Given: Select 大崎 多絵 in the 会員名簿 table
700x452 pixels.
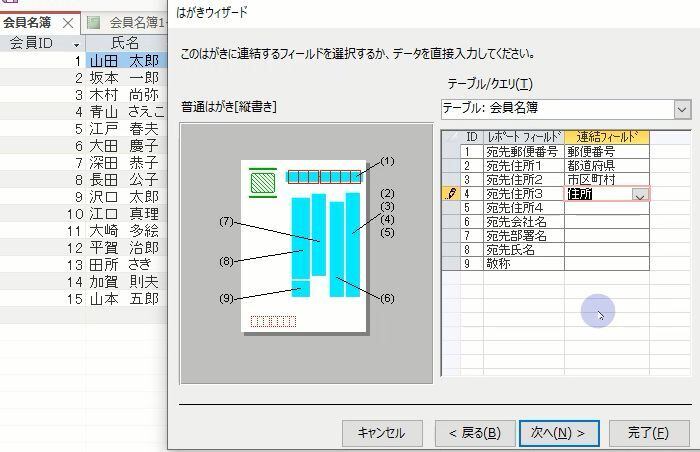Looking at the screenshot, I should pos(126,230).
